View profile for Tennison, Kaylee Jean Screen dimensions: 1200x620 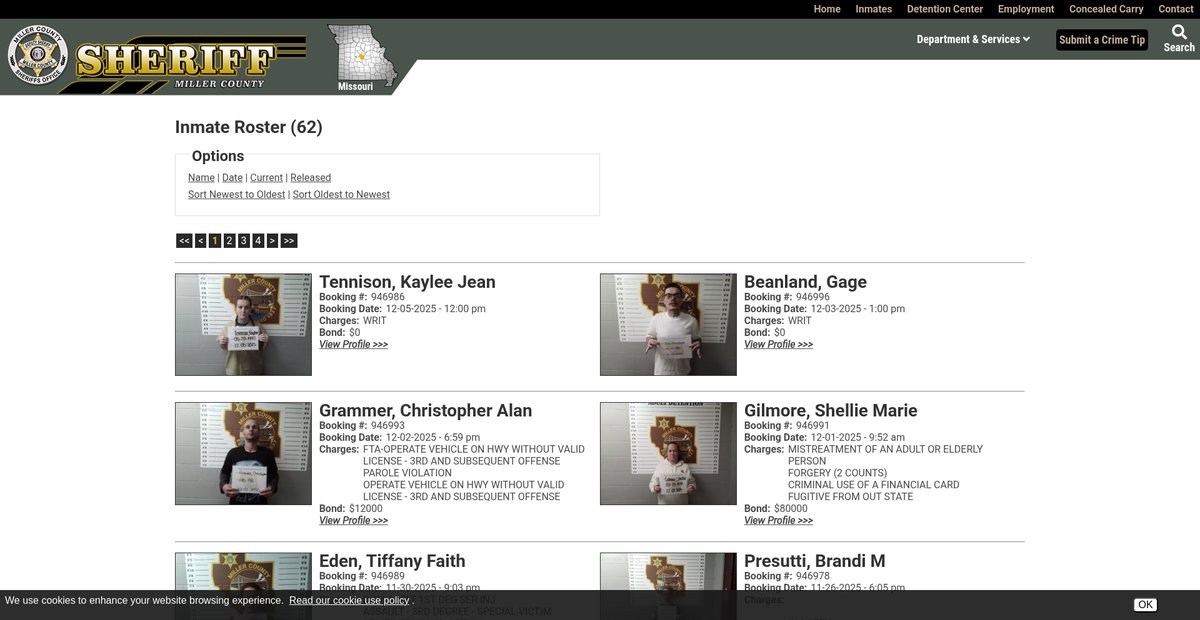(353, 345)
